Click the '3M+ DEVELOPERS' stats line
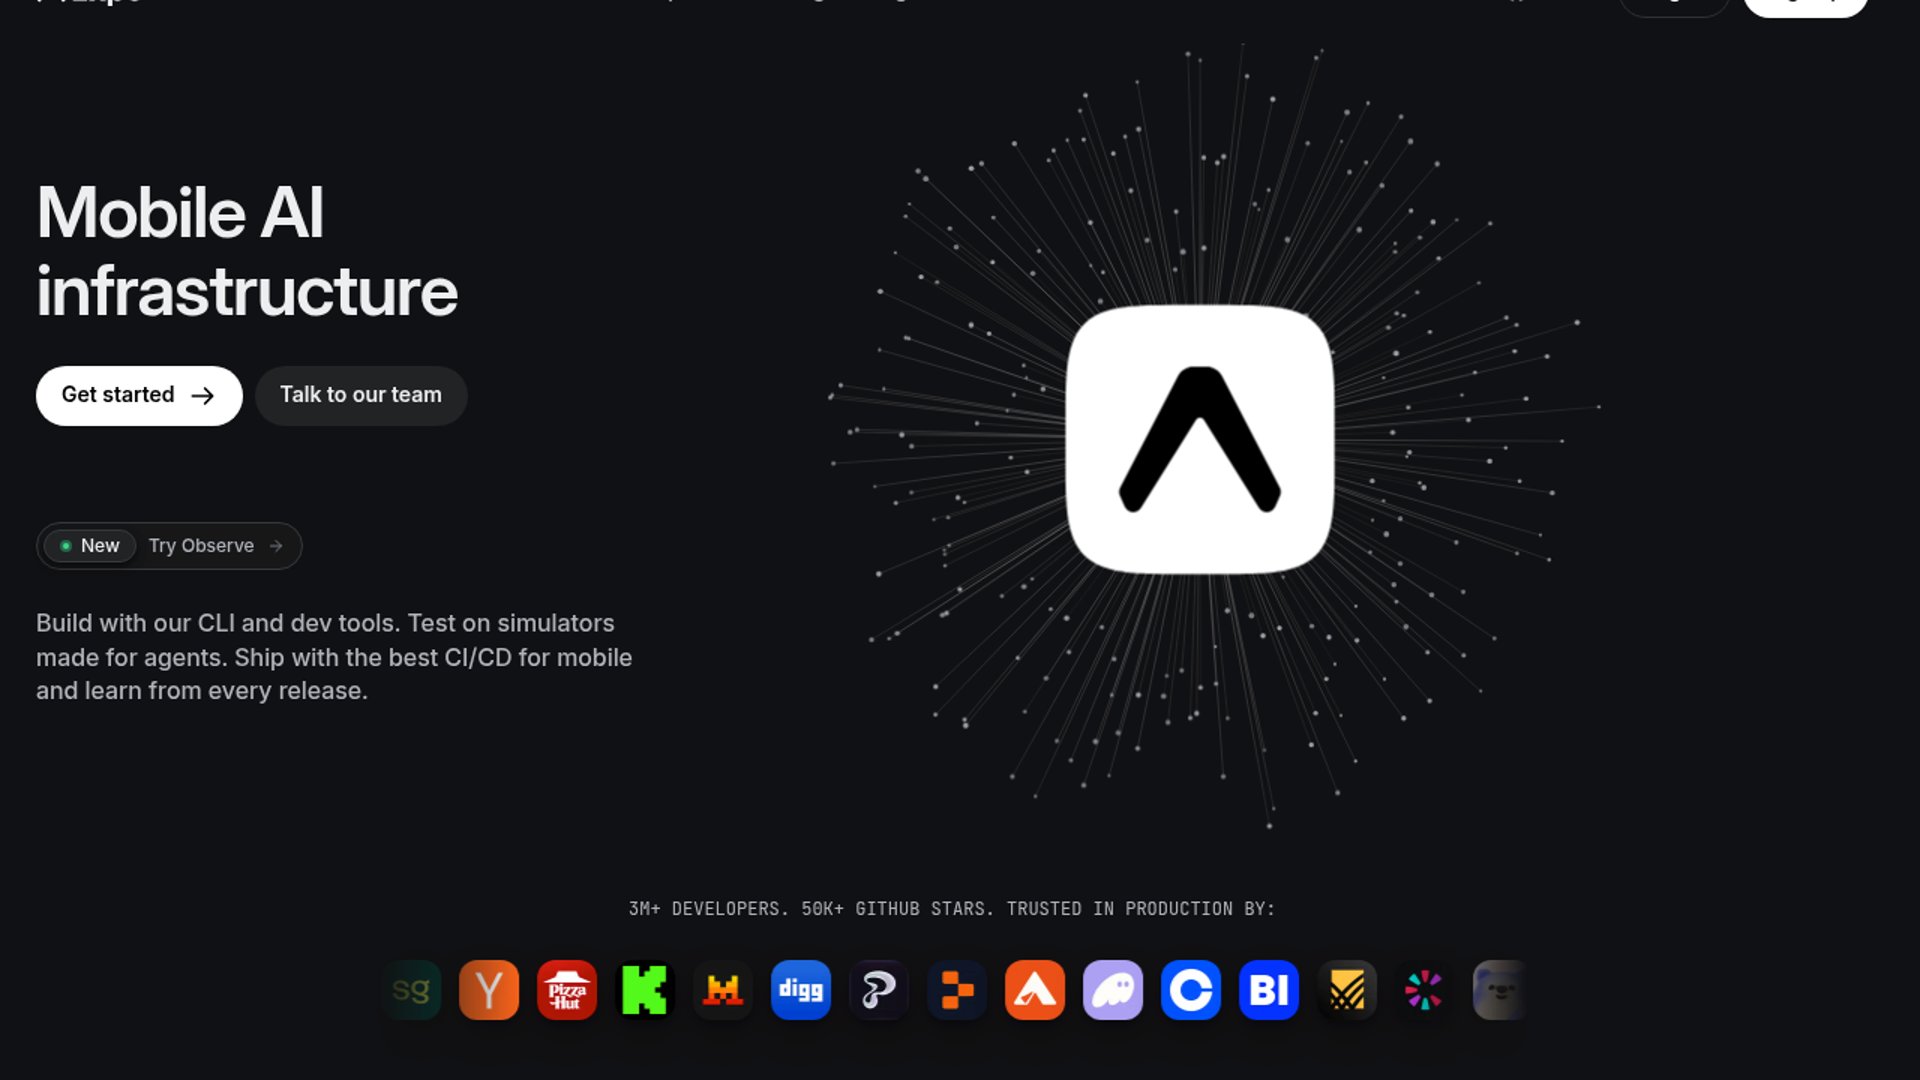The height and width of the screenshot is (1080, 1920). coord(952,909)
